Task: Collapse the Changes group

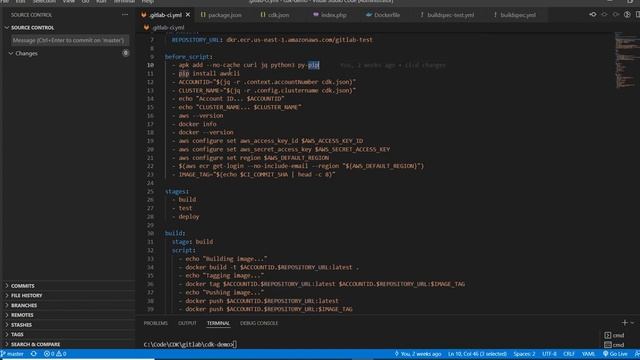Action: 11,53
